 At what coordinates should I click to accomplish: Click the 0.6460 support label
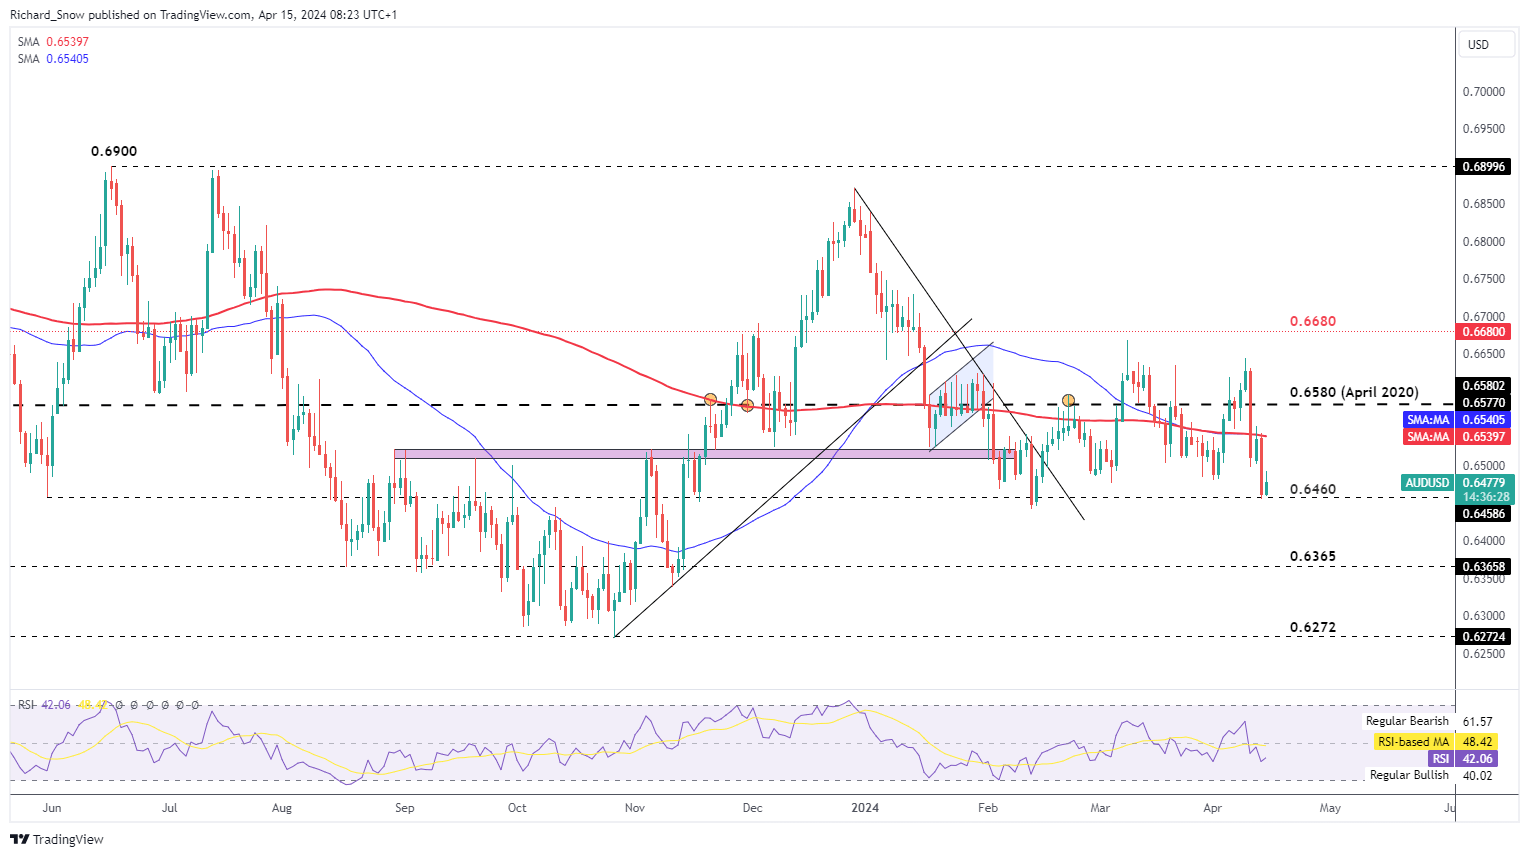tap(1313, 490)
